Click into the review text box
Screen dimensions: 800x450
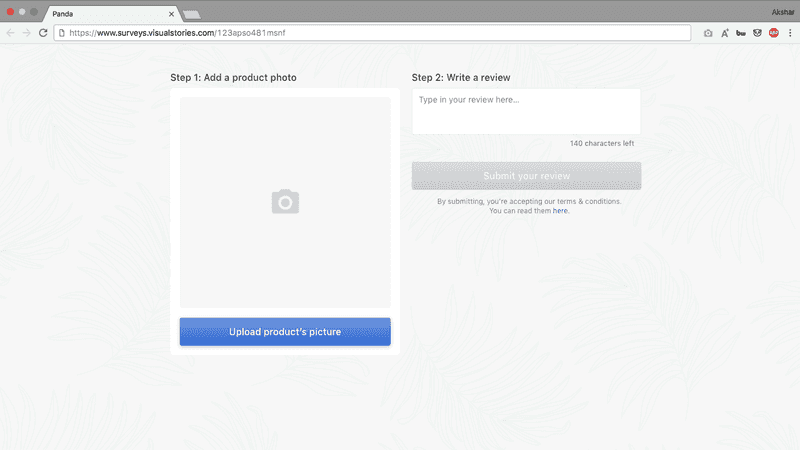coord(526,111)
